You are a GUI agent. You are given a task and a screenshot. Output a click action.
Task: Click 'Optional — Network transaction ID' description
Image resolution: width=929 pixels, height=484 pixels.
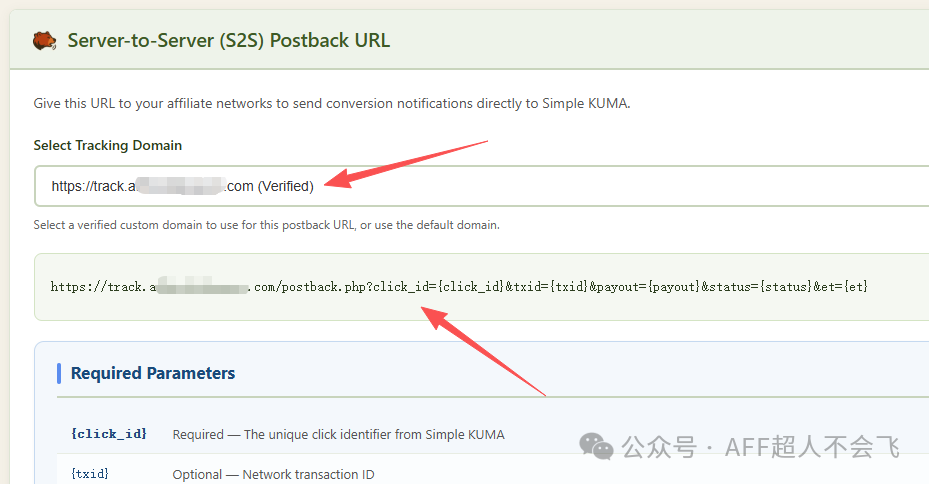click(x=273, y=475)
